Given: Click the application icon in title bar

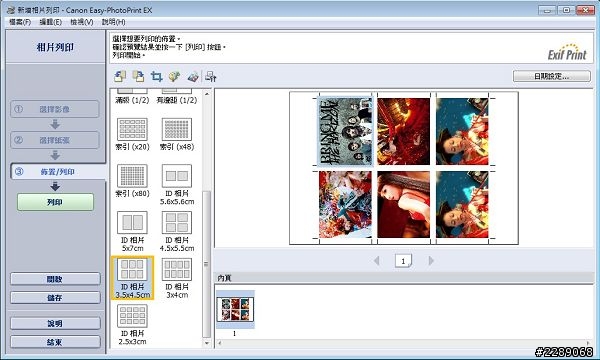Looking at the screenshot, I should point(11,10).
